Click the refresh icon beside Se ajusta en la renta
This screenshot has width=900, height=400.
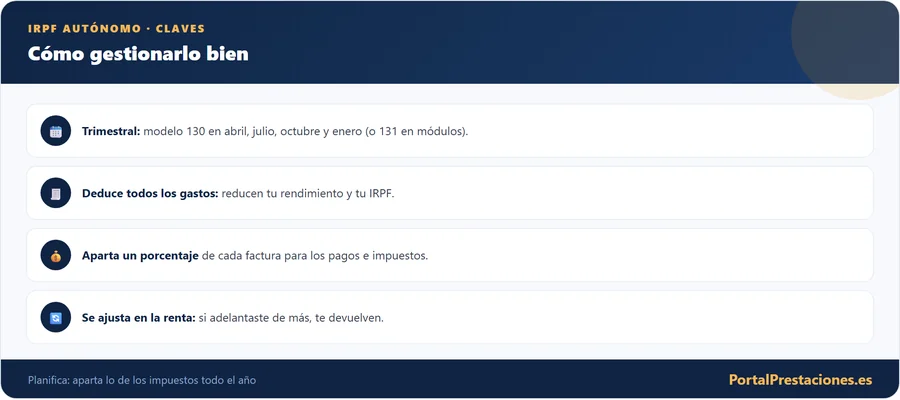[56, 317]
